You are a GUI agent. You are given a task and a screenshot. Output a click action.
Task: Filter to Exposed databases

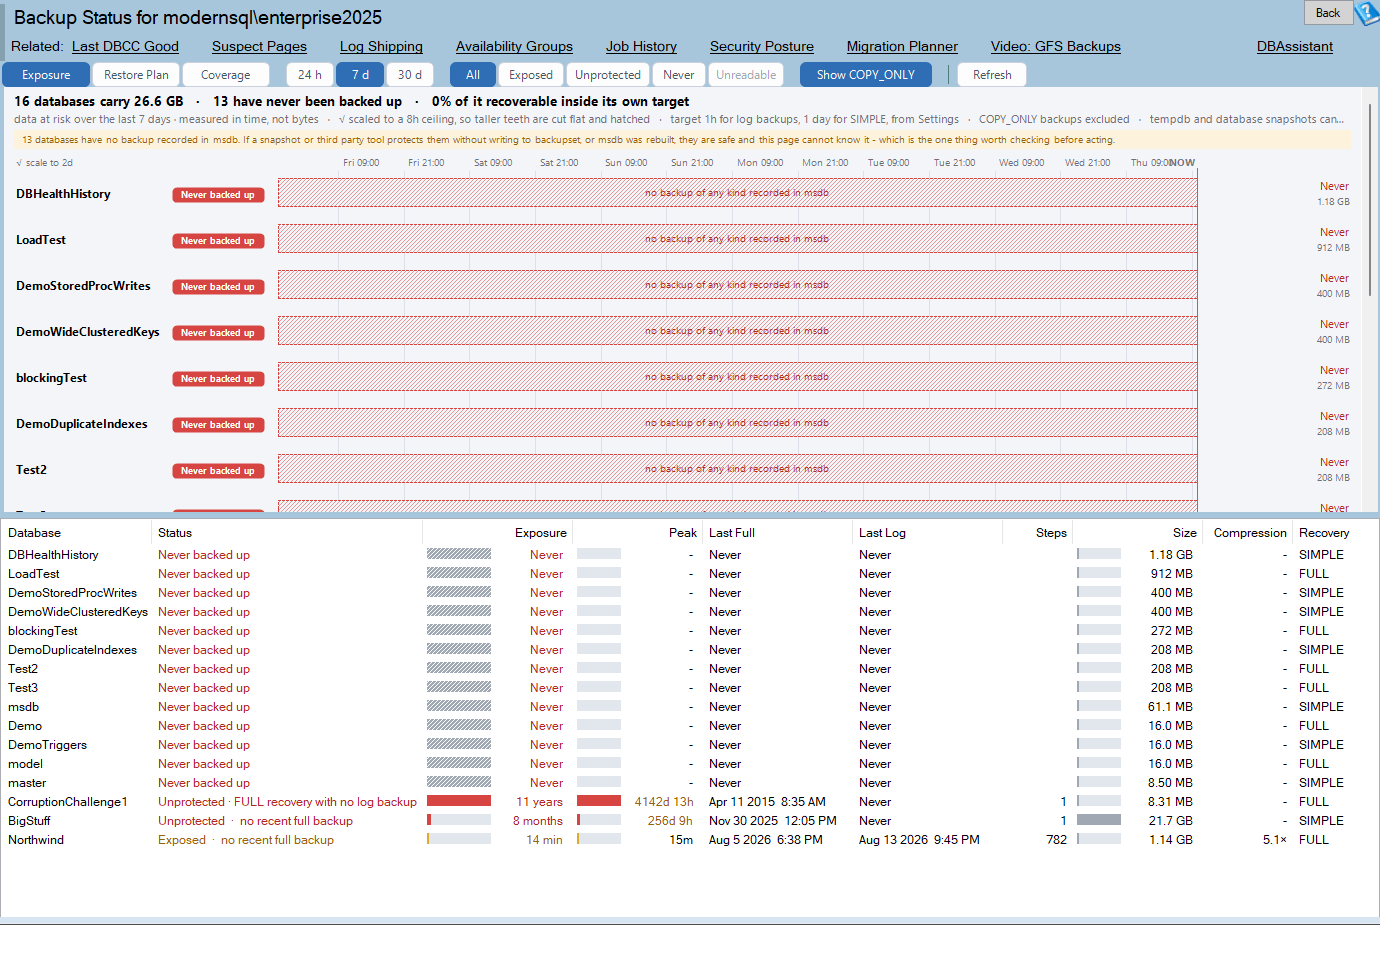[531, 75]
